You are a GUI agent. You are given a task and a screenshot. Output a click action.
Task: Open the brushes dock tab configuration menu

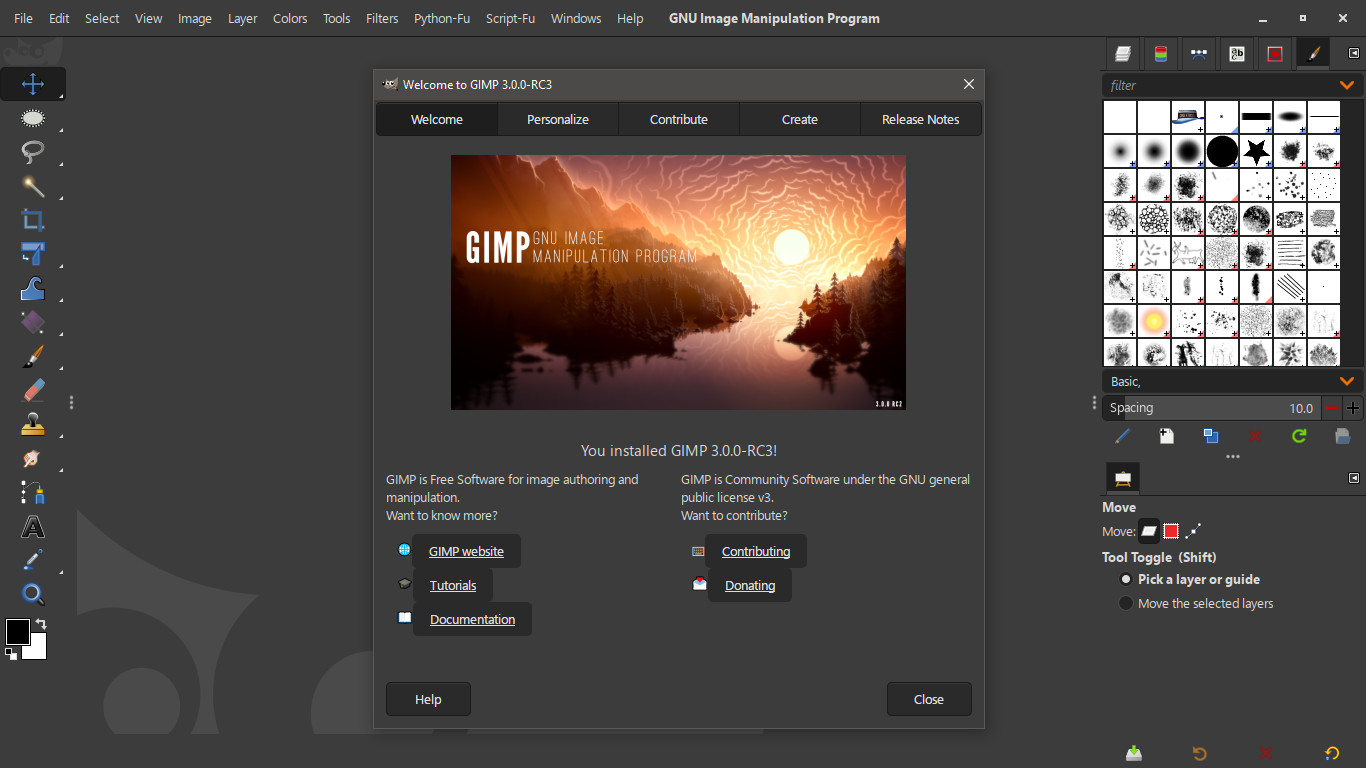1354,54
